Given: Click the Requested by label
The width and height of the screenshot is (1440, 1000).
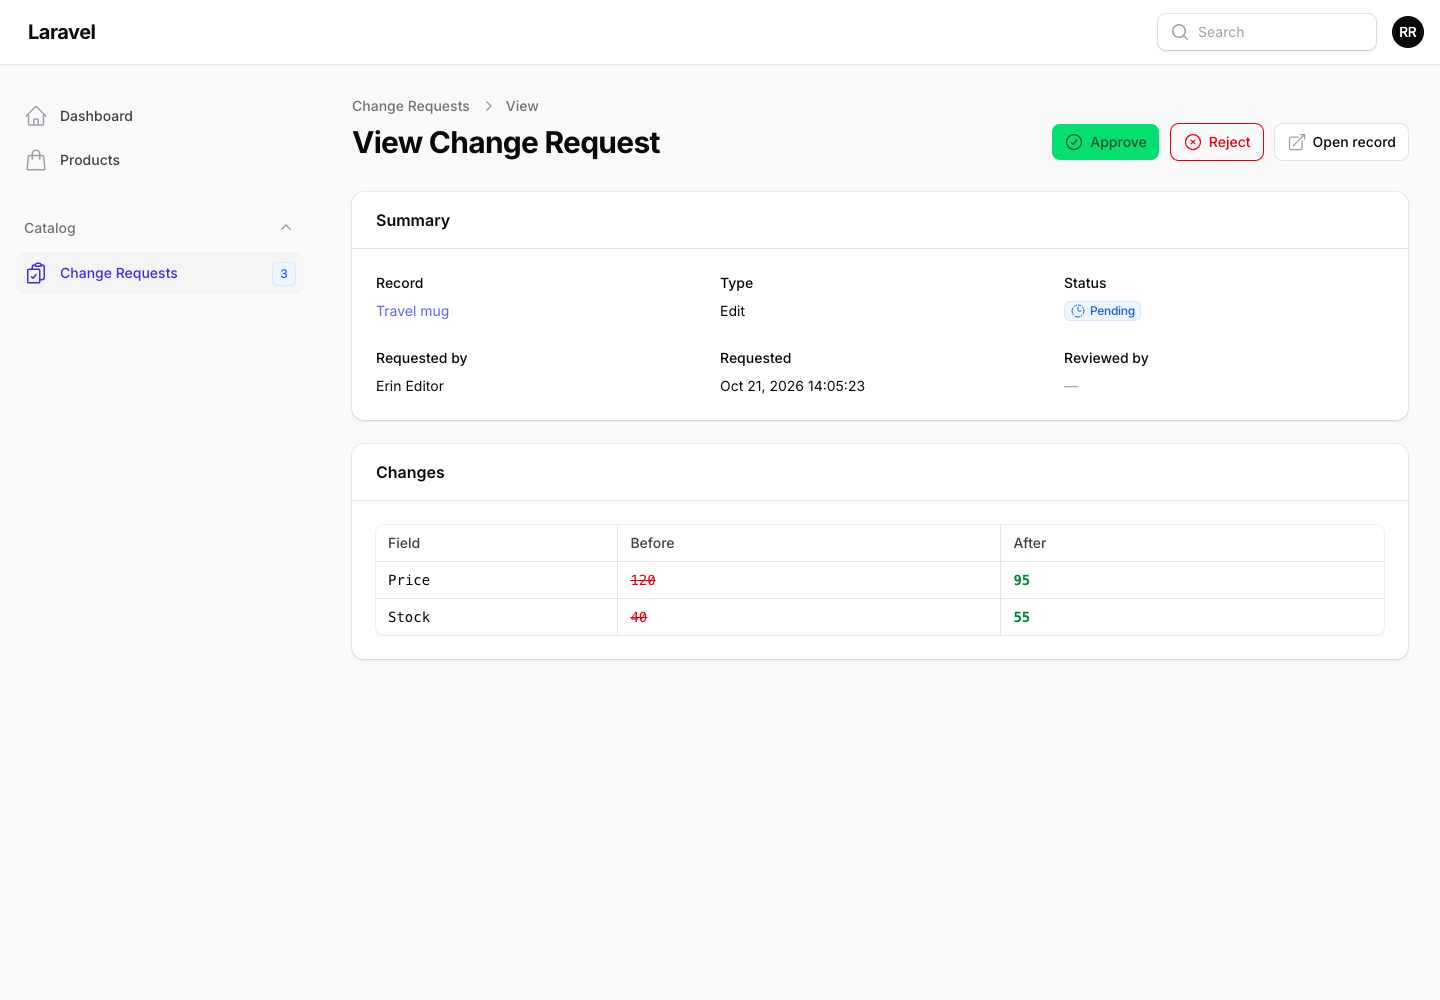Looking at the screenshot, I should pos(422,358).
